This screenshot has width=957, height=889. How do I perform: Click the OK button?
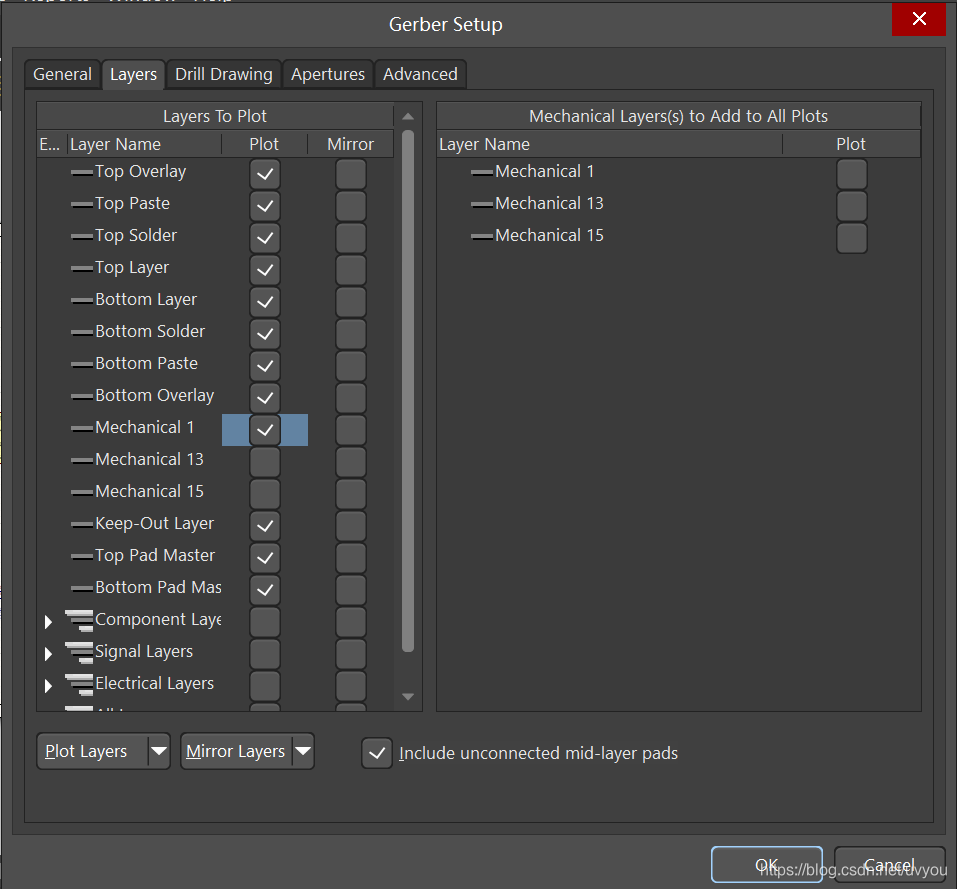(x=766, y=865)
